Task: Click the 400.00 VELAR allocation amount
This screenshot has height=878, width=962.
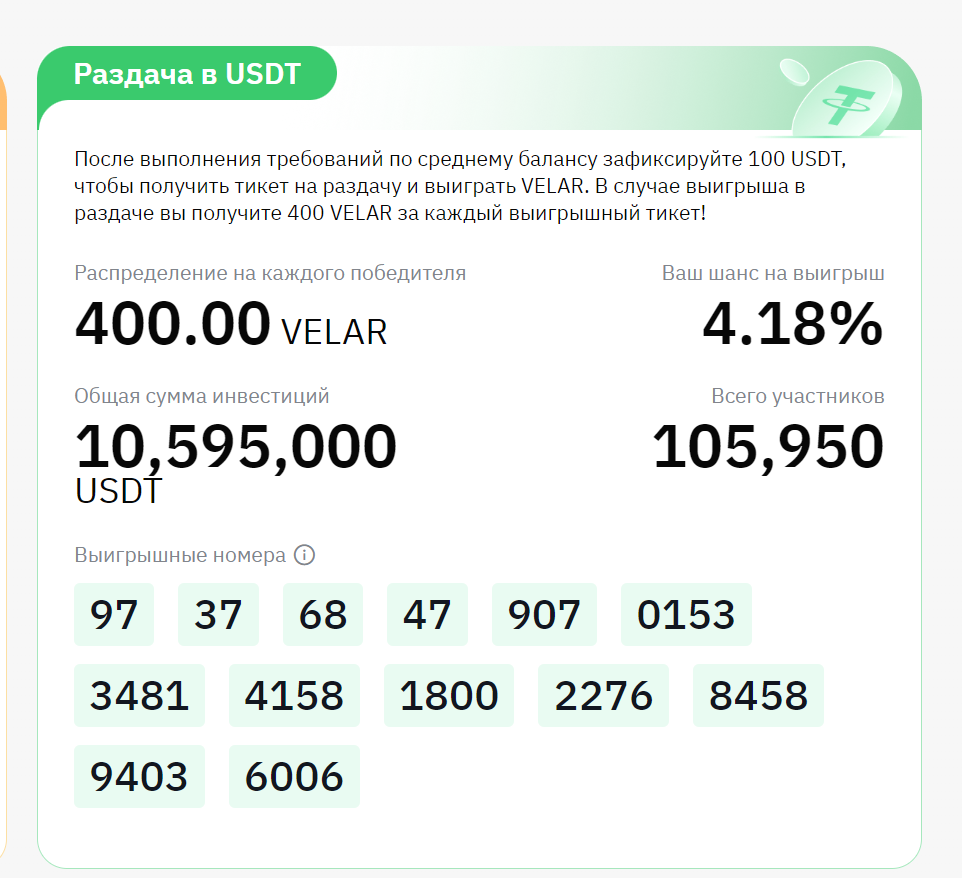Action: click(231, 323)
